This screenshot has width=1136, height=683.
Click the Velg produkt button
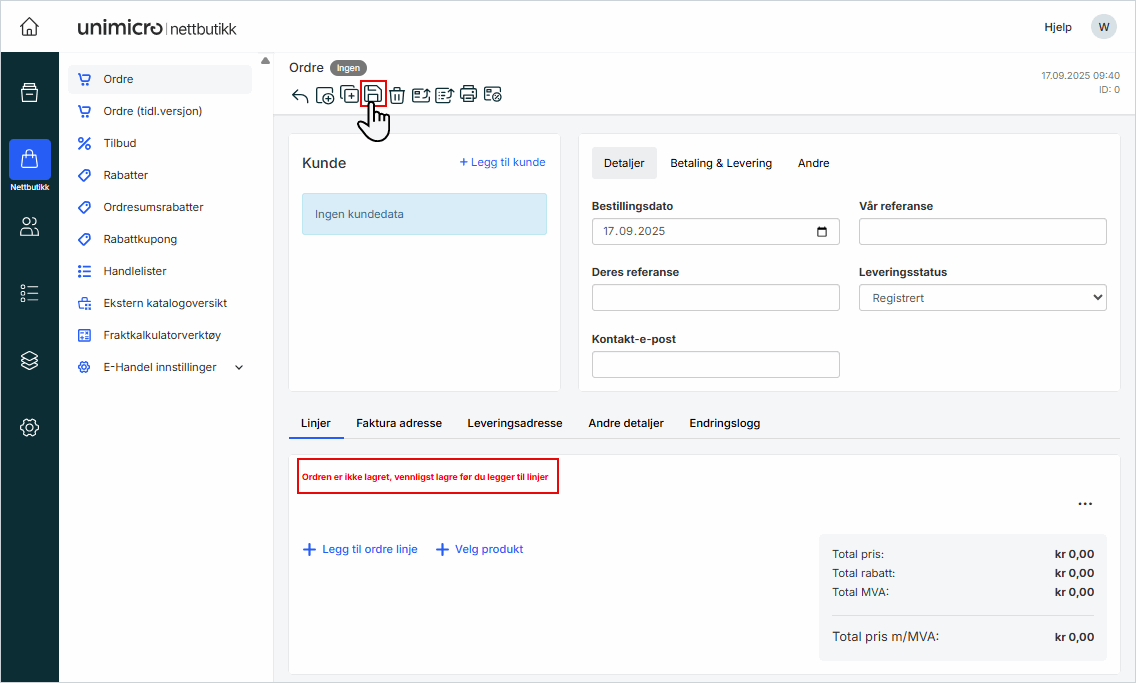(x=480, y=549)
